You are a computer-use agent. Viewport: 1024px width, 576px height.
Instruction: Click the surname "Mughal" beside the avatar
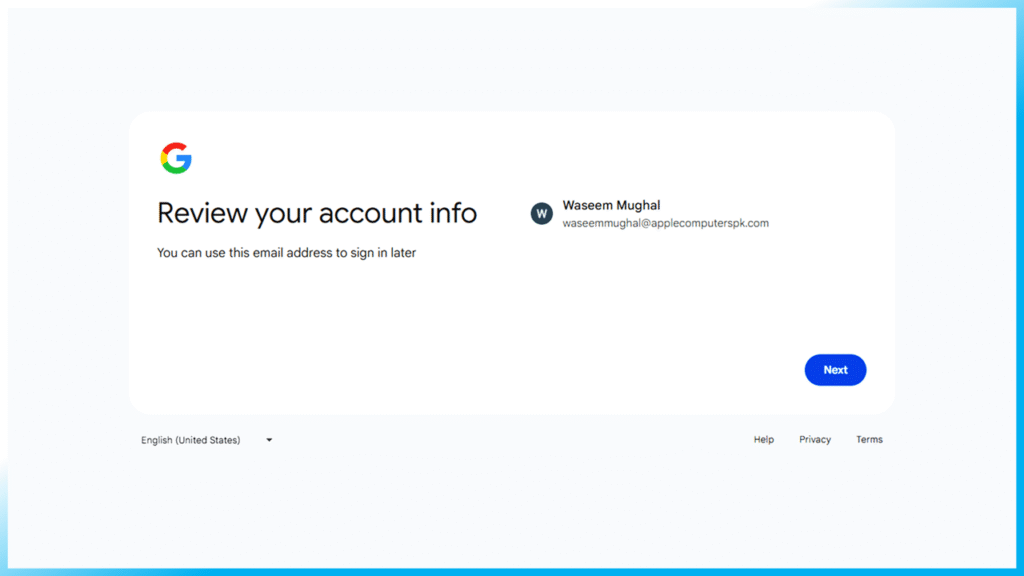click(636, 205)
